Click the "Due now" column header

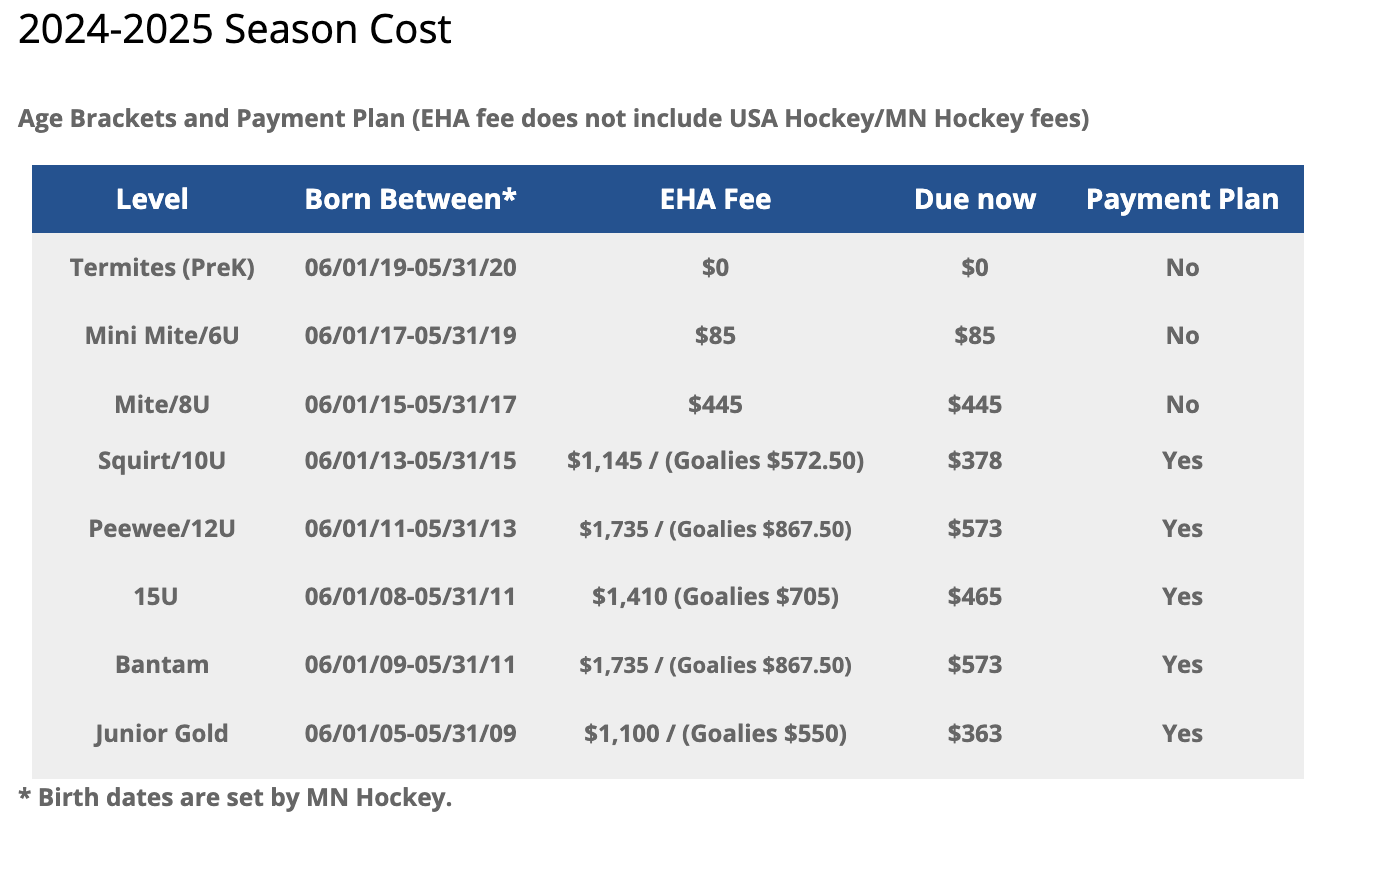(x=975, y=199)
